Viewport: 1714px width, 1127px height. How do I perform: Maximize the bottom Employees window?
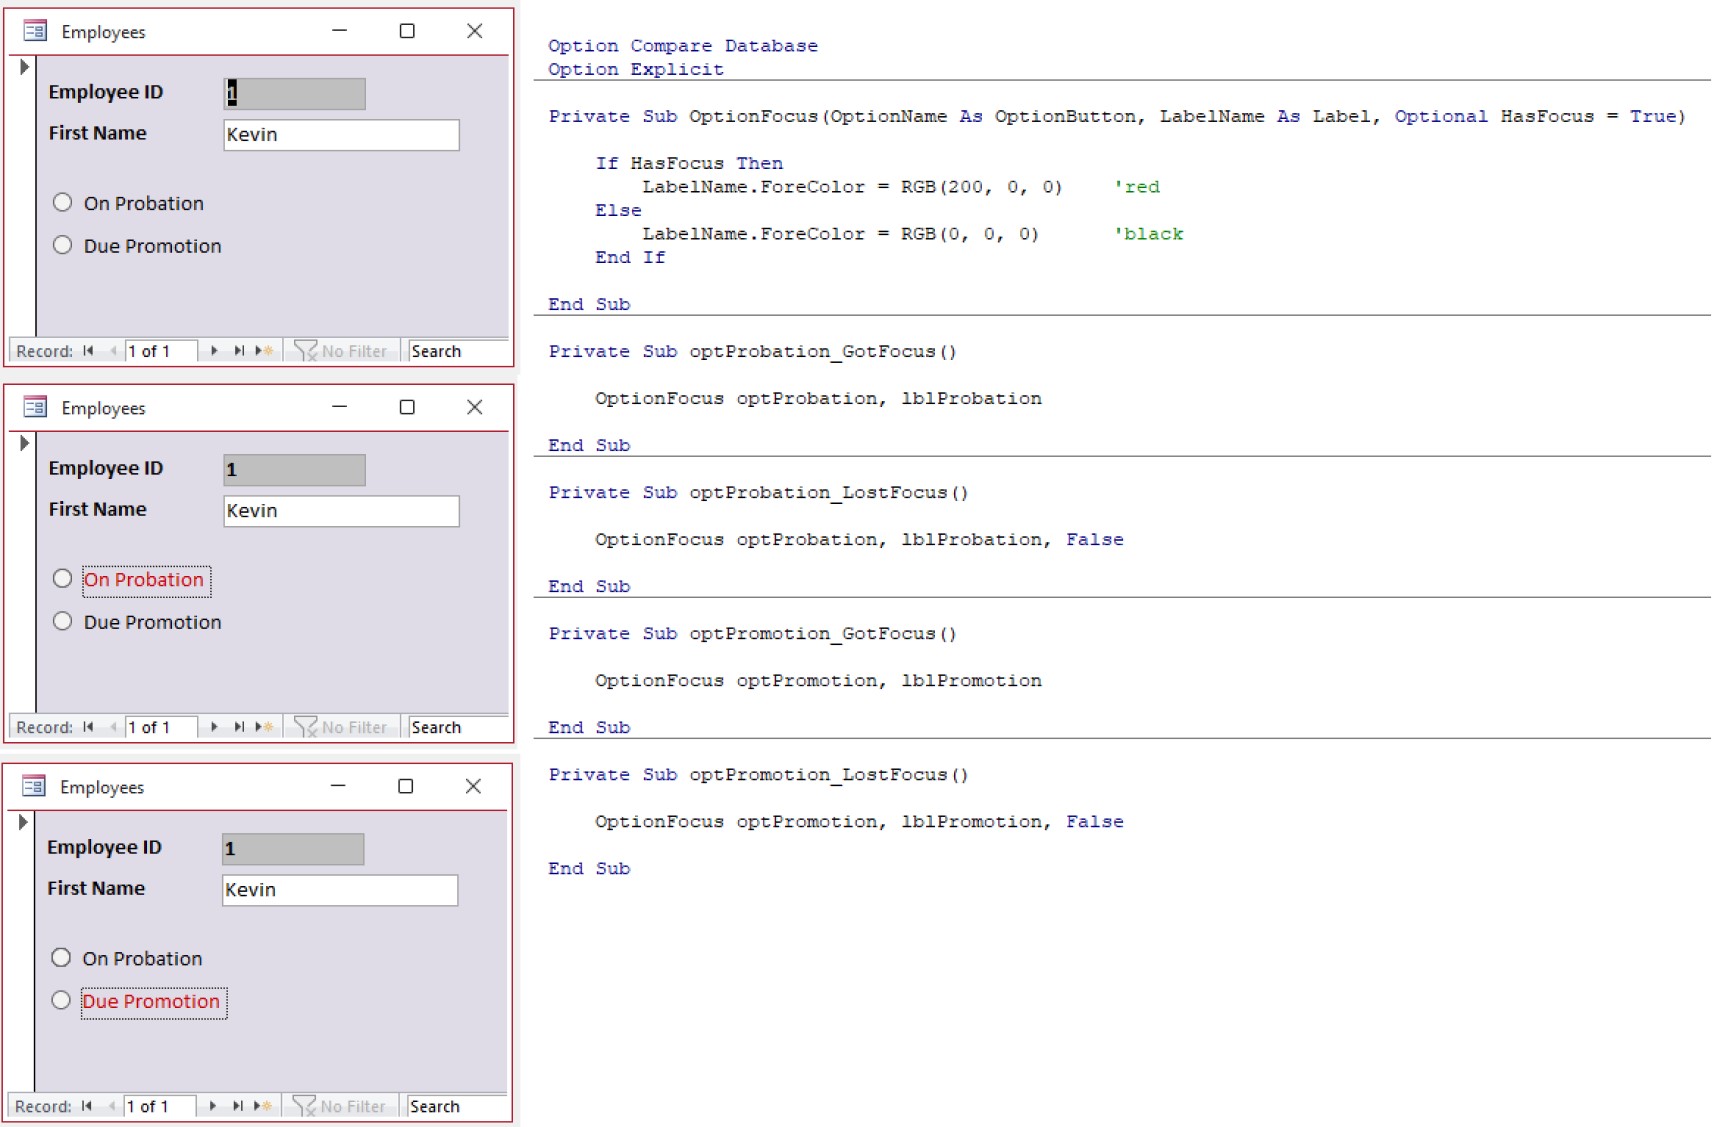[405, 786]
